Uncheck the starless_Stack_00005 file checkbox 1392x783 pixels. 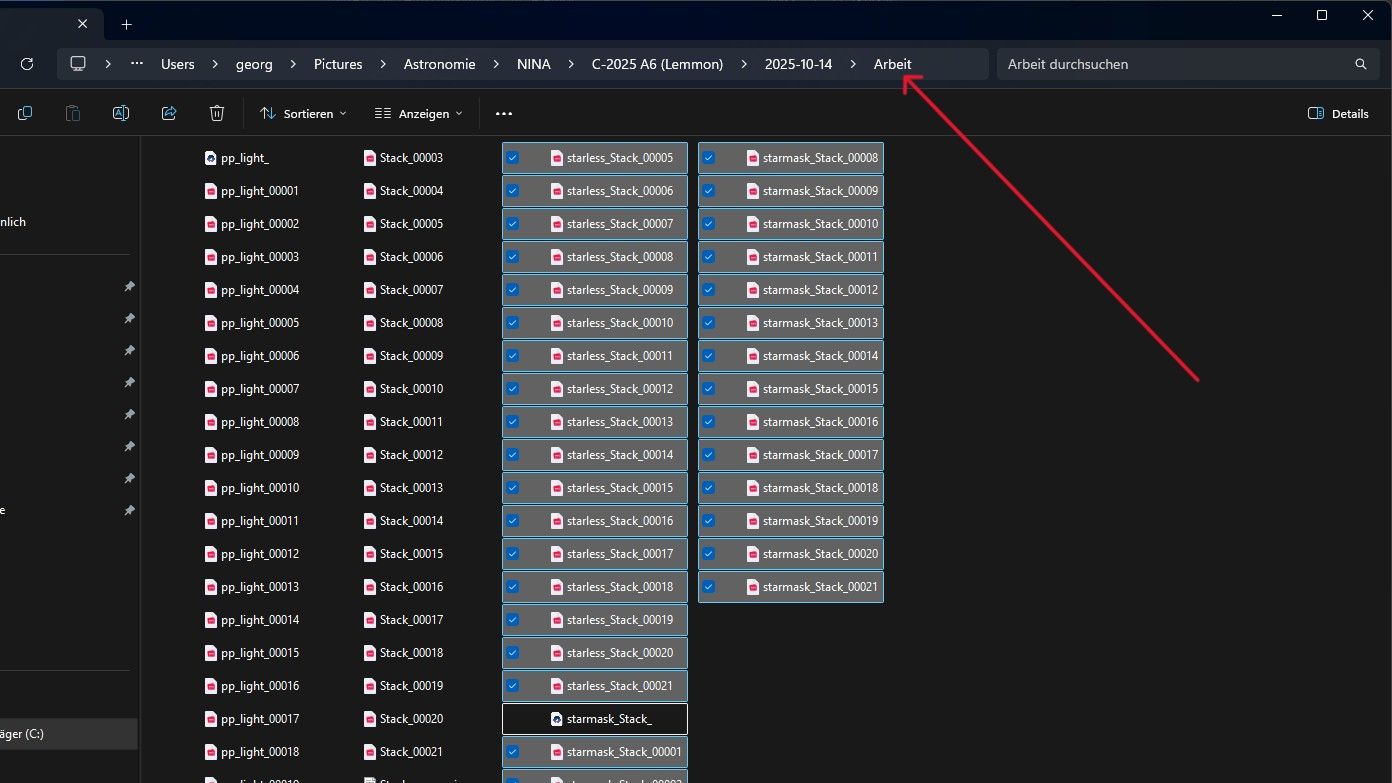512,158
